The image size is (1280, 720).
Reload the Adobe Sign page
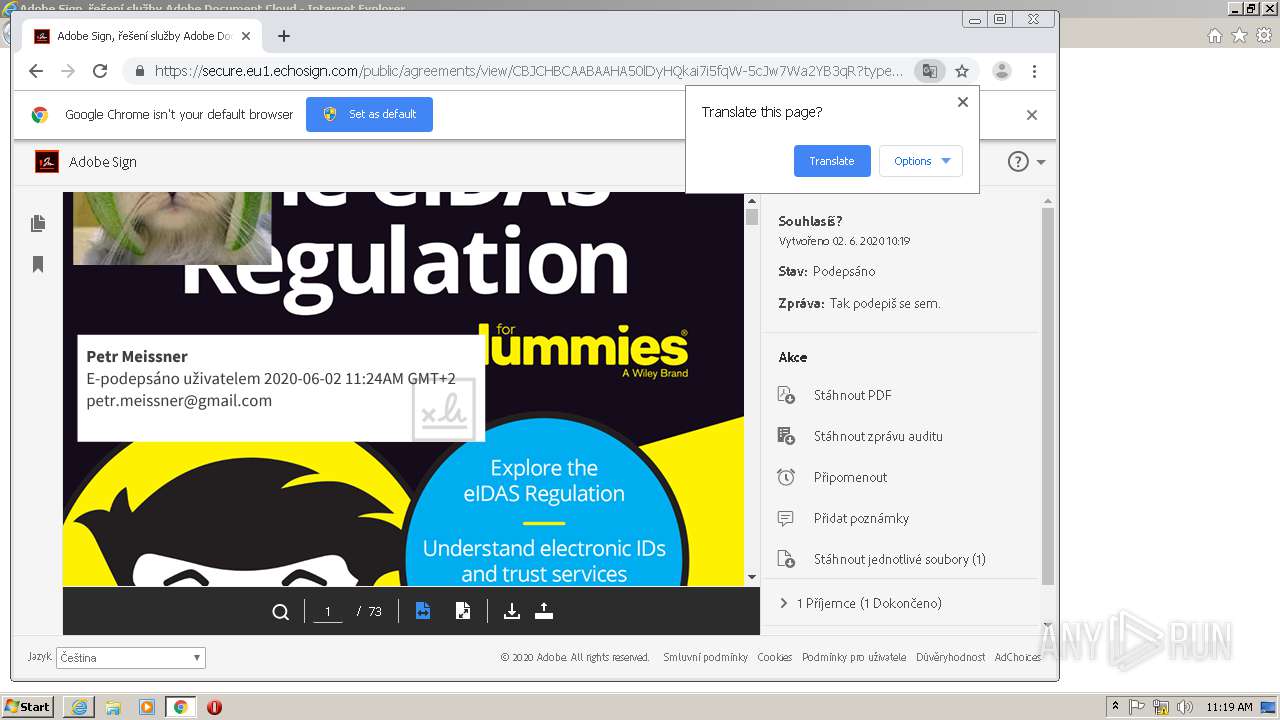[100, 71]
